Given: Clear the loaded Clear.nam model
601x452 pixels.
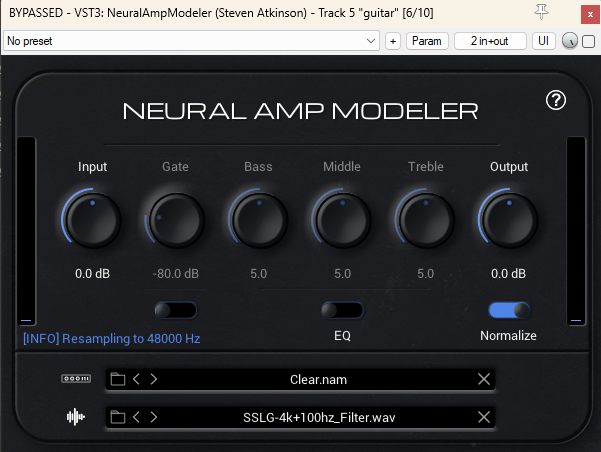Looking at the screenshot, I should pyautogui.click(x=484, y=379).
